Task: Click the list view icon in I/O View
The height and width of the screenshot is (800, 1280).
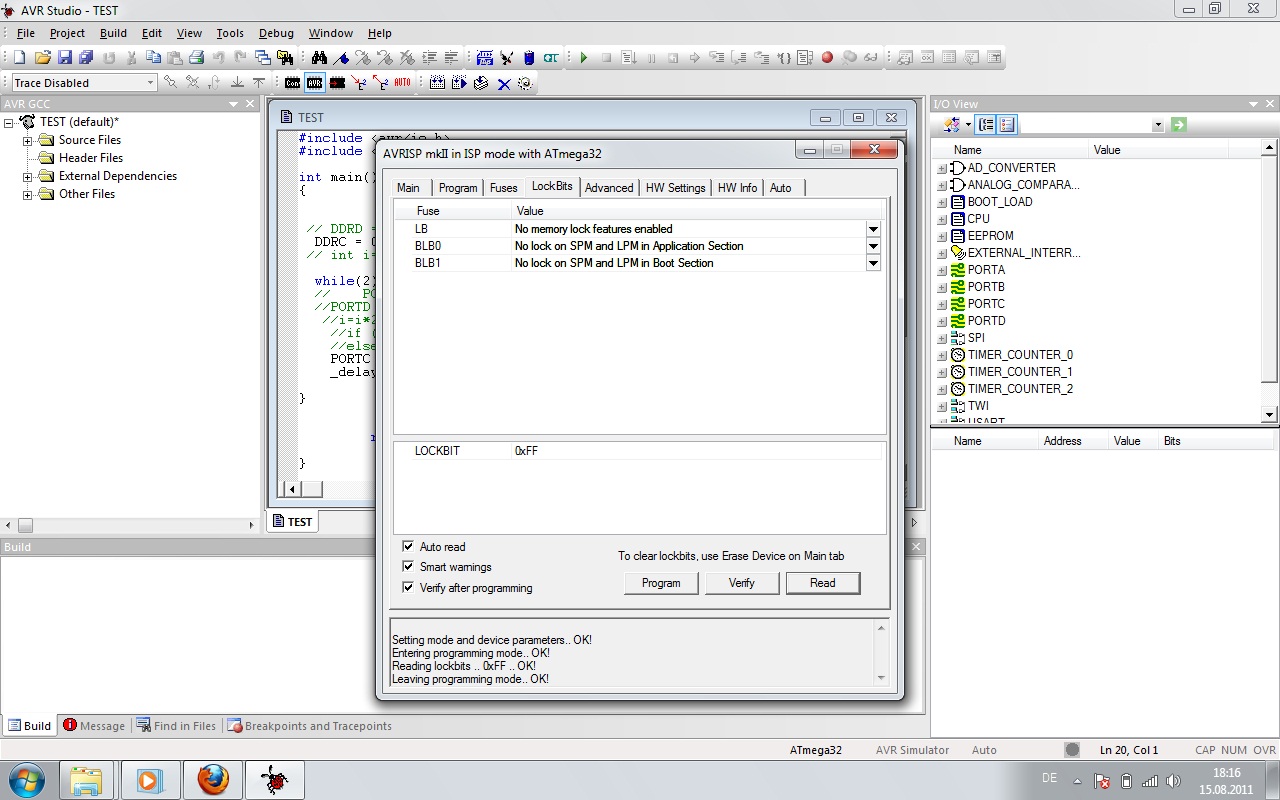Action: tap(1007, 125)
